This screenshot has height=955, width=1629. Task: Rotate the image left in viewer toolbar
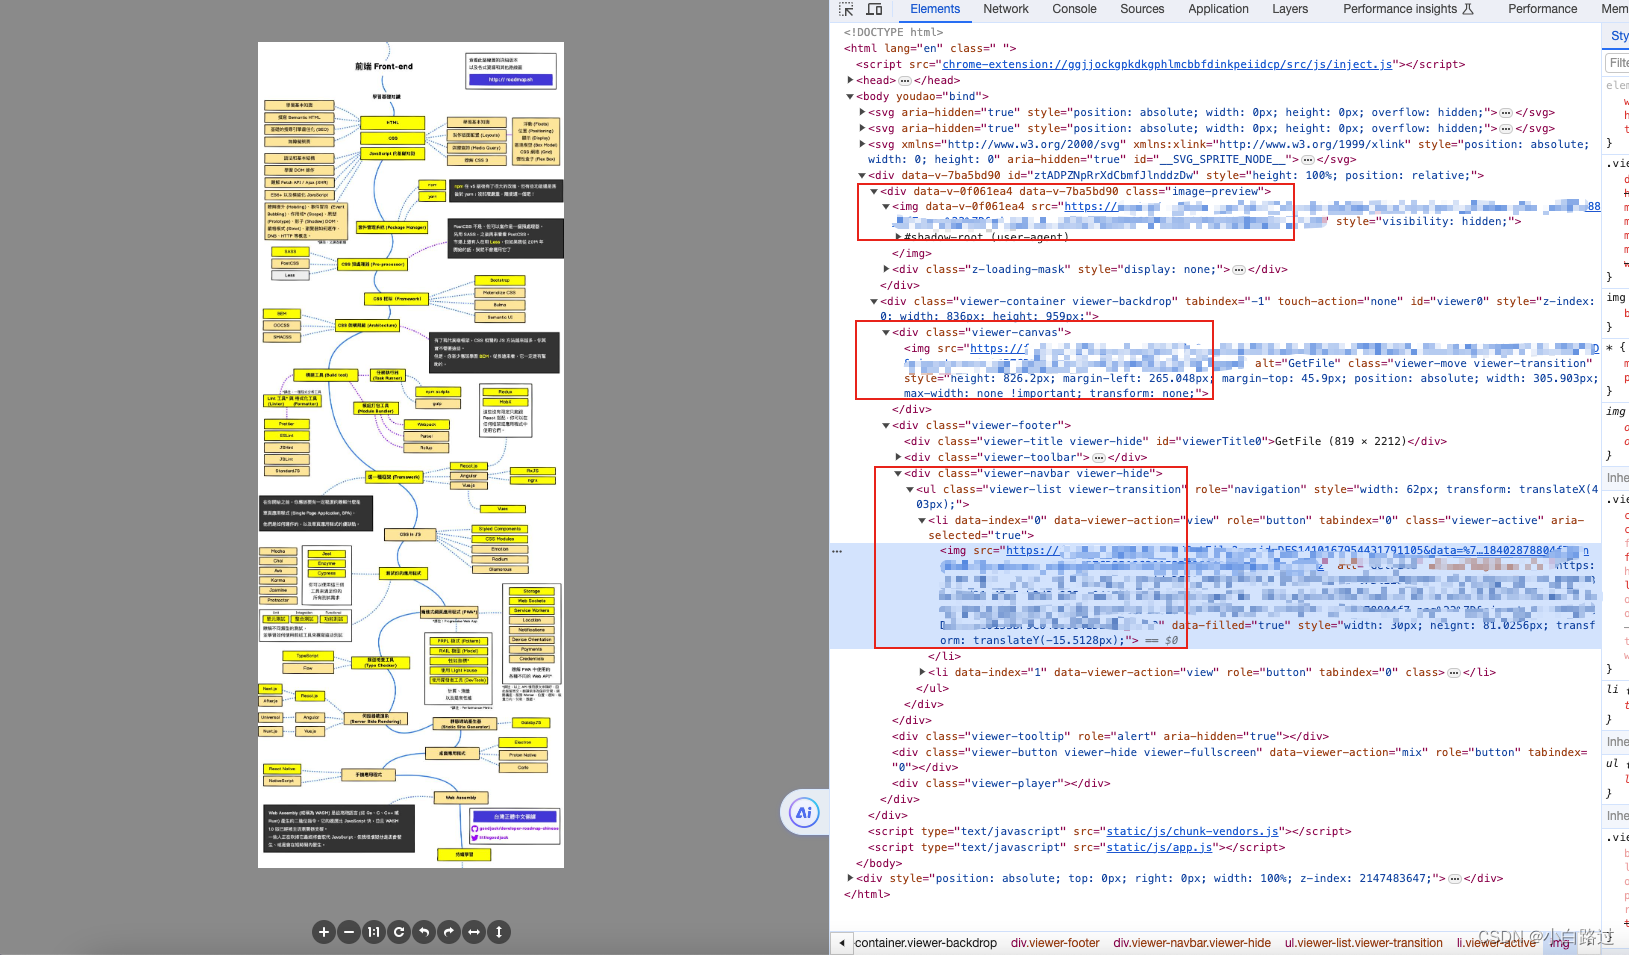coord(424,932)
